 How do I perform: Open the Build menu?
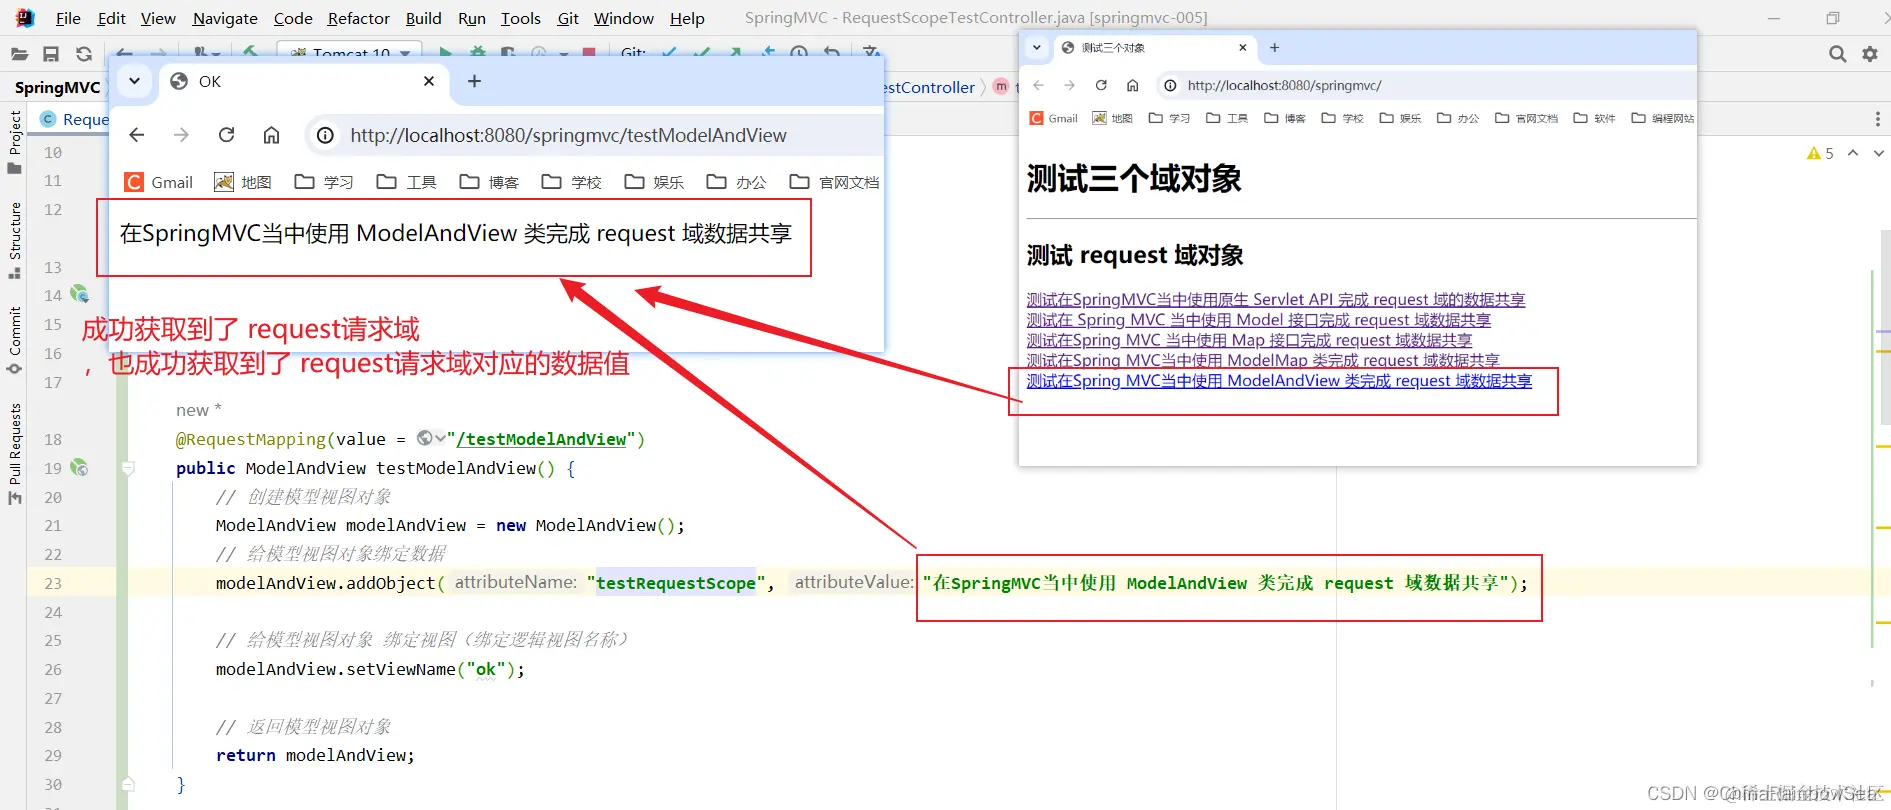(x=423, y=18)
